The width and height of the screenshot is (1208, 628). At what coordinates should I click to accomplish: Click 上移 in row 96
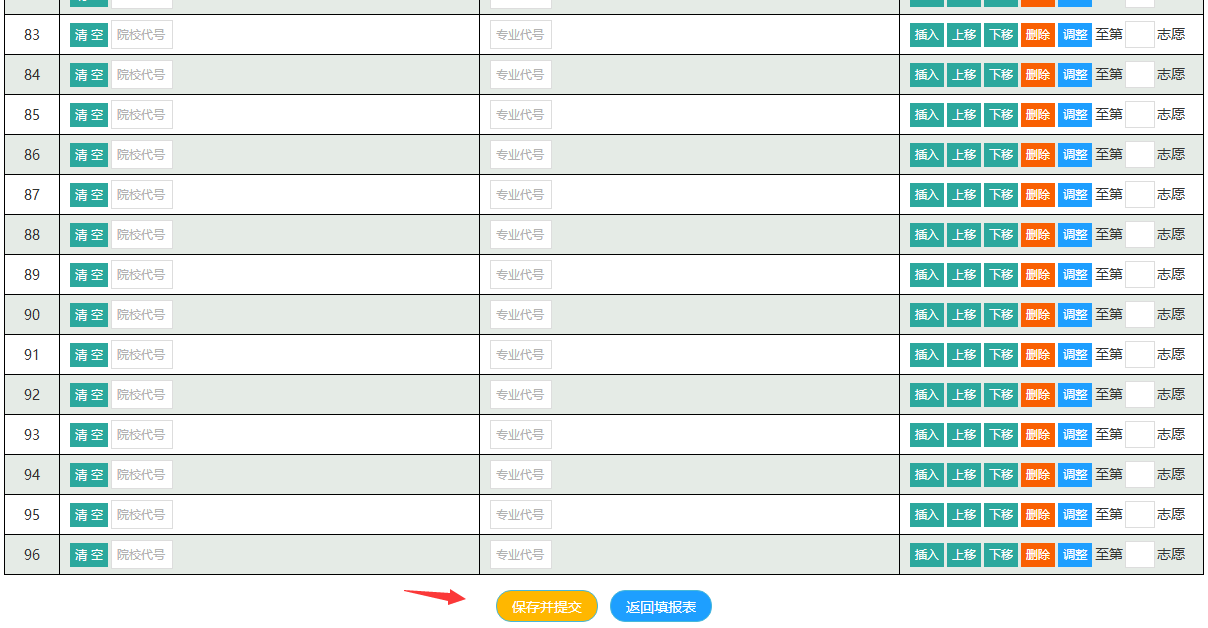tap(964, 555)
